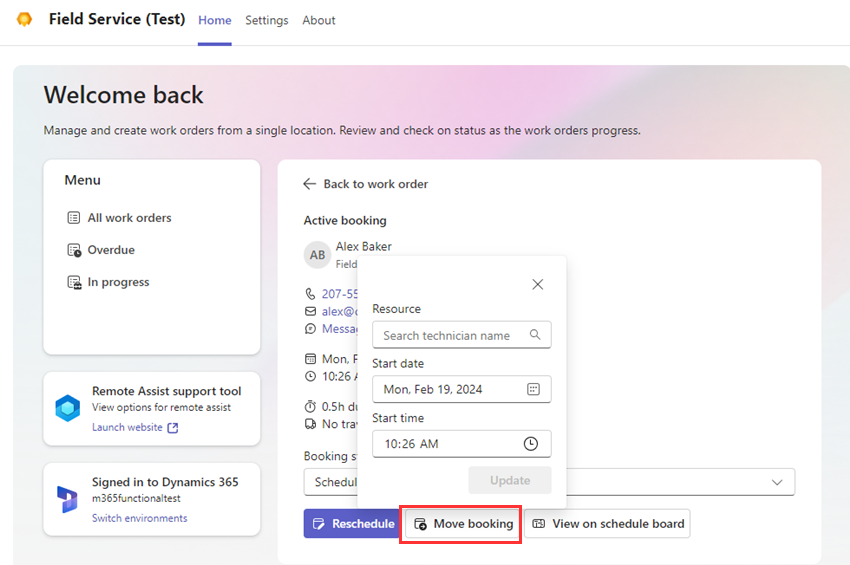Click the phone number link starting 207-55
Screen dimensions: 850x565
tap(340, 294)
